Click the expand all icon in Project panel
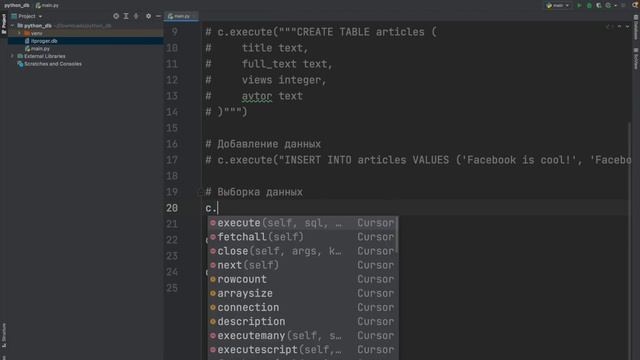This screenshot has width=640, height=360. point(126,16)
